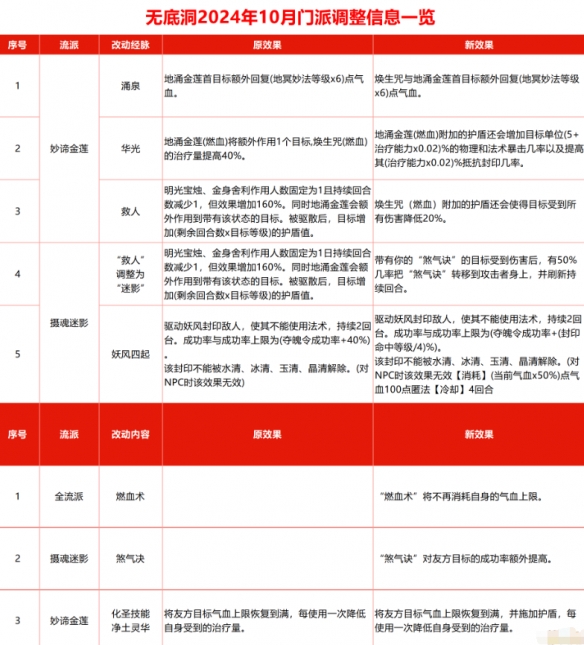584x645 pixels.
Task: Click 原效果 text starting 地涌金莲首目标额外回复
Action: pos(264,86)
